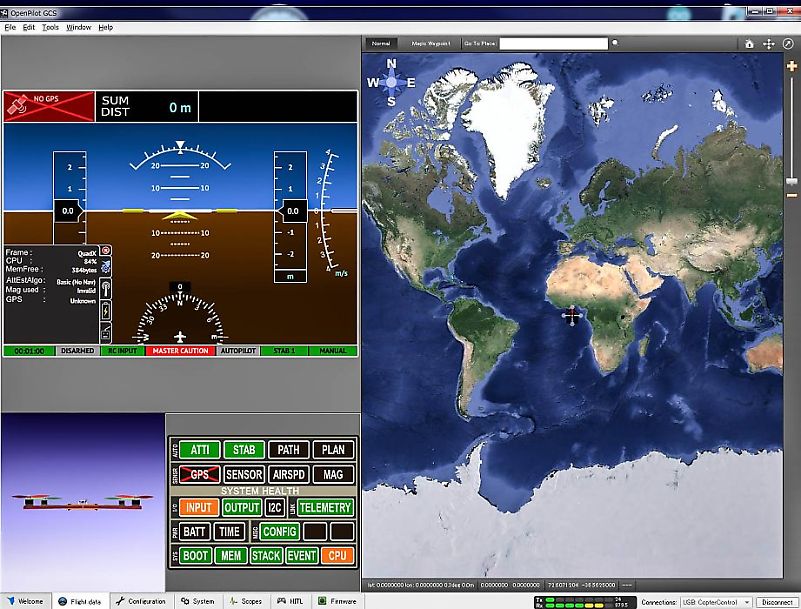Viewport: 801px width, 609px height.
Task: Click the compass arrow icon in map toolbar
Action: (788, 44)
